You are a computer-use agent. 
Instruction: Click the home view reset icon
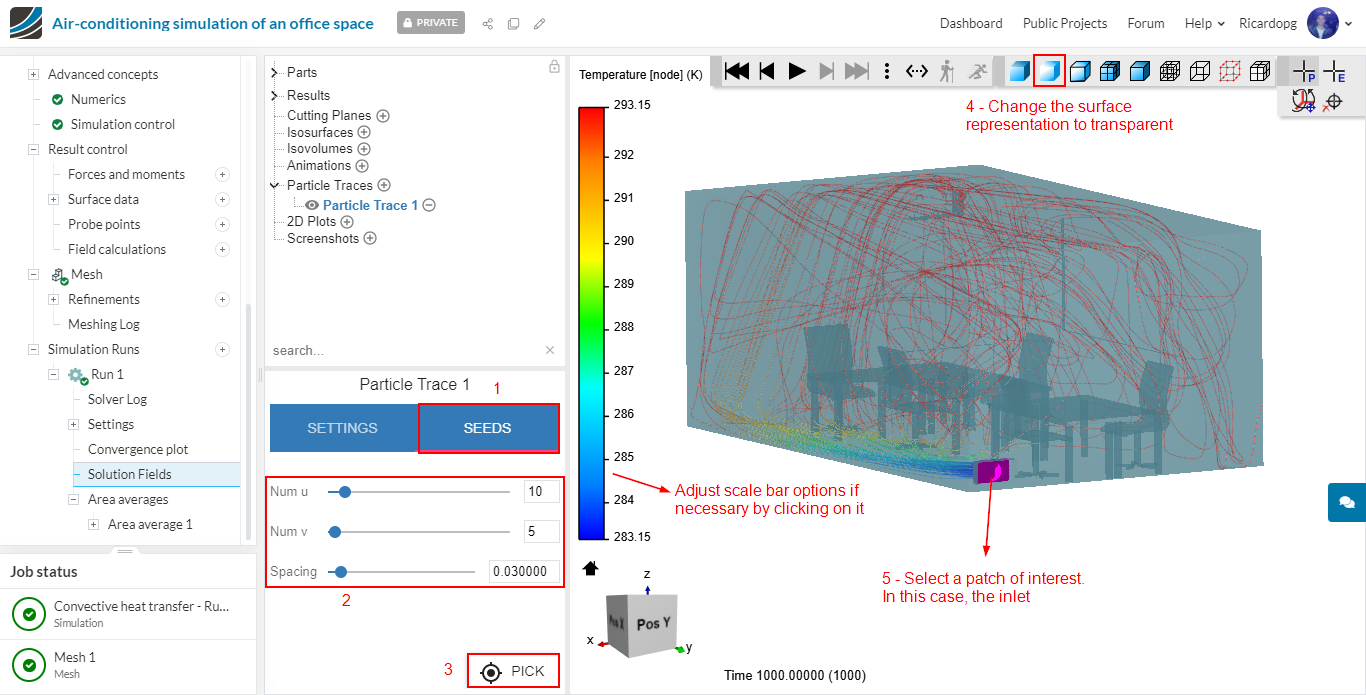590,568
